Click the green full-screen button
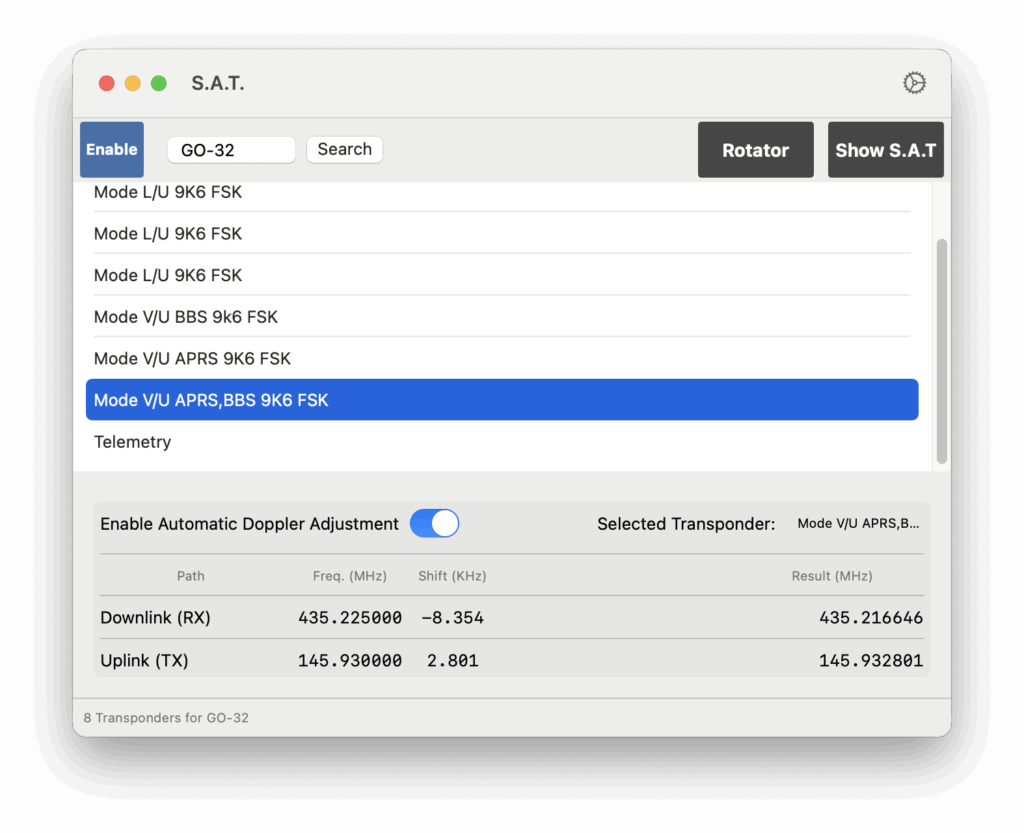The height and width of the screenshot is (833, 1024). point(159,84)
